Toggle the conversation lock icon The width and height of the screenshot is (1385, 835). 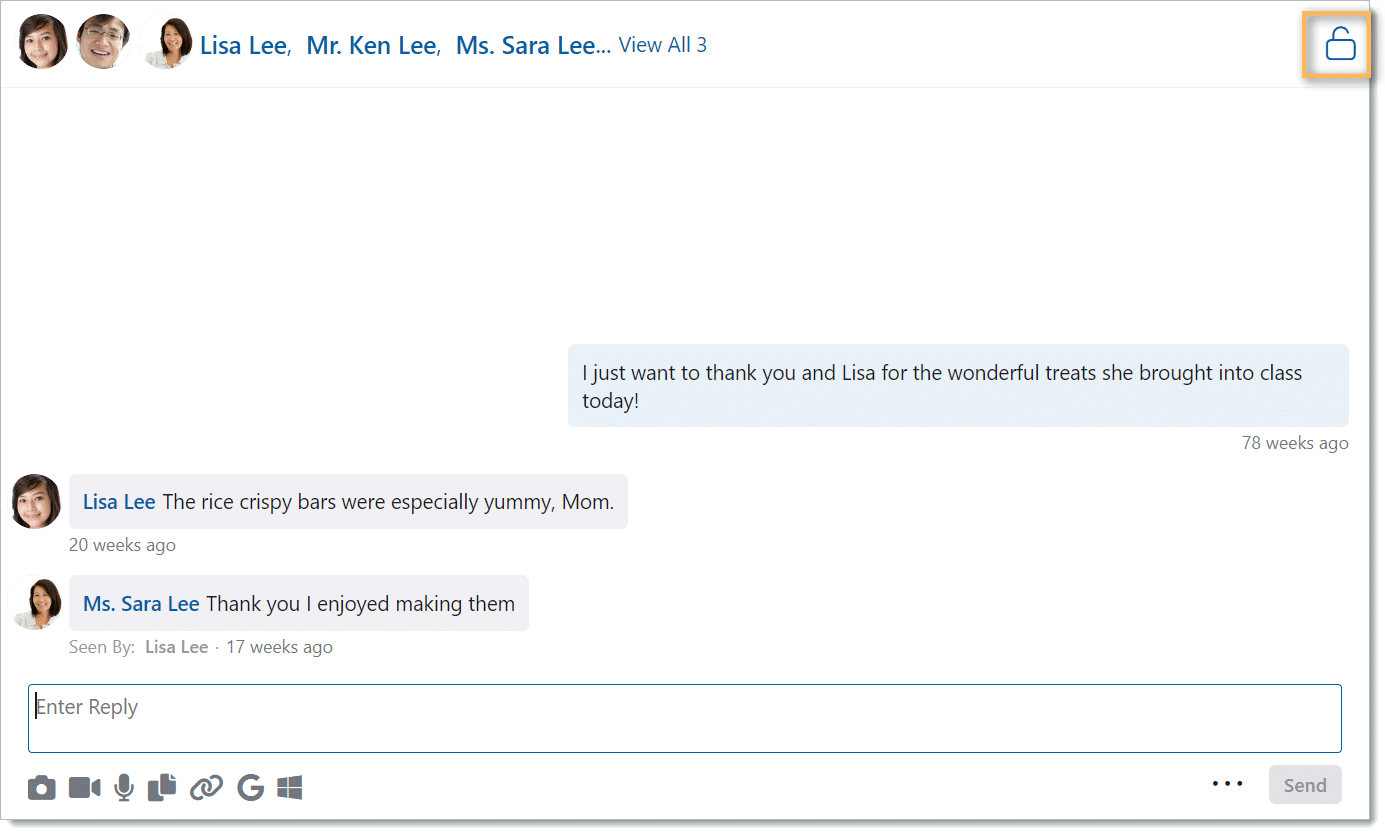click(x=1339, y=45)
